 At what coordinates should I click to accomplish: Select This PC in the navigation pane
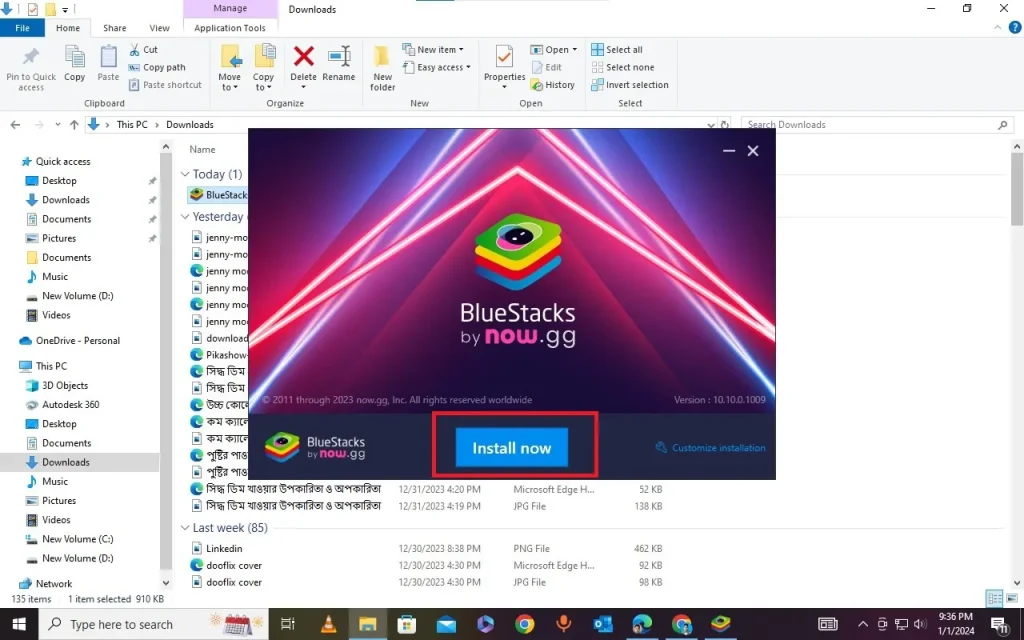[x=51, y=366]
